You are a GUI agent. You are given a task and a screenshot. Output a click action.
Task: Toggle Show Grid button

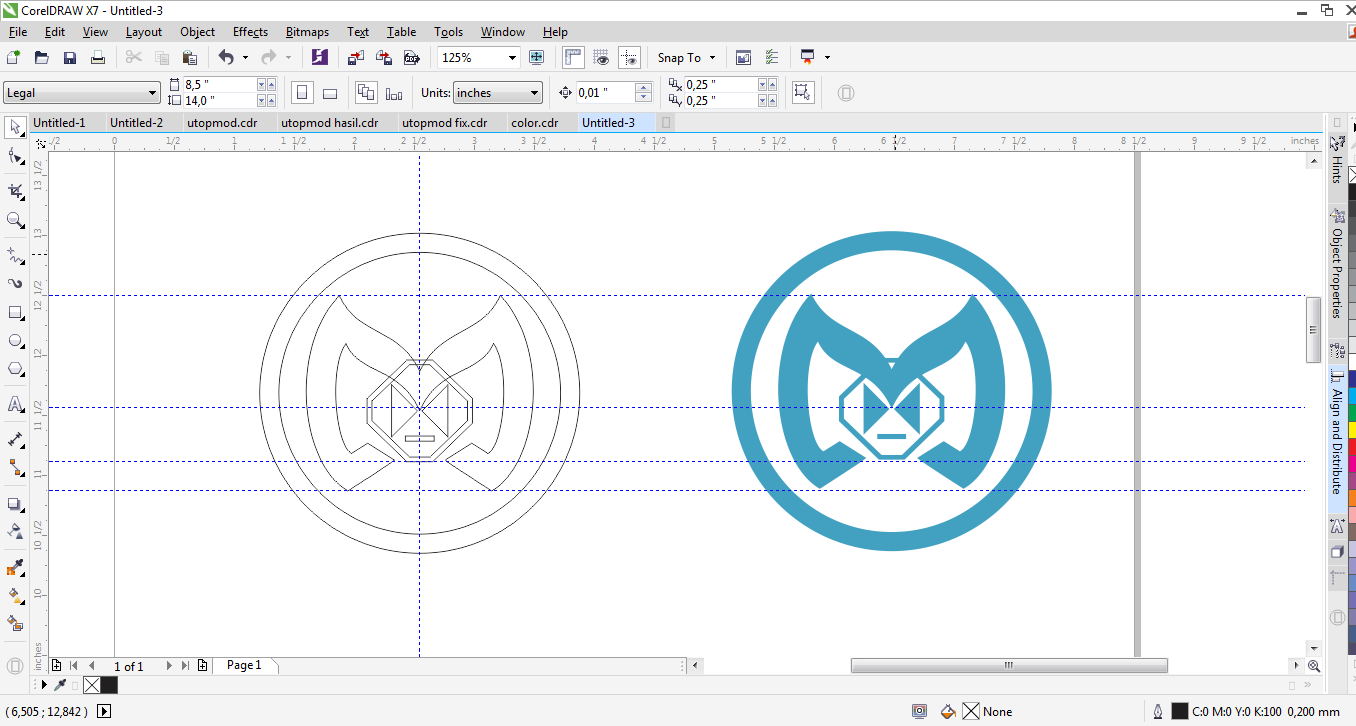click(601, 58)
